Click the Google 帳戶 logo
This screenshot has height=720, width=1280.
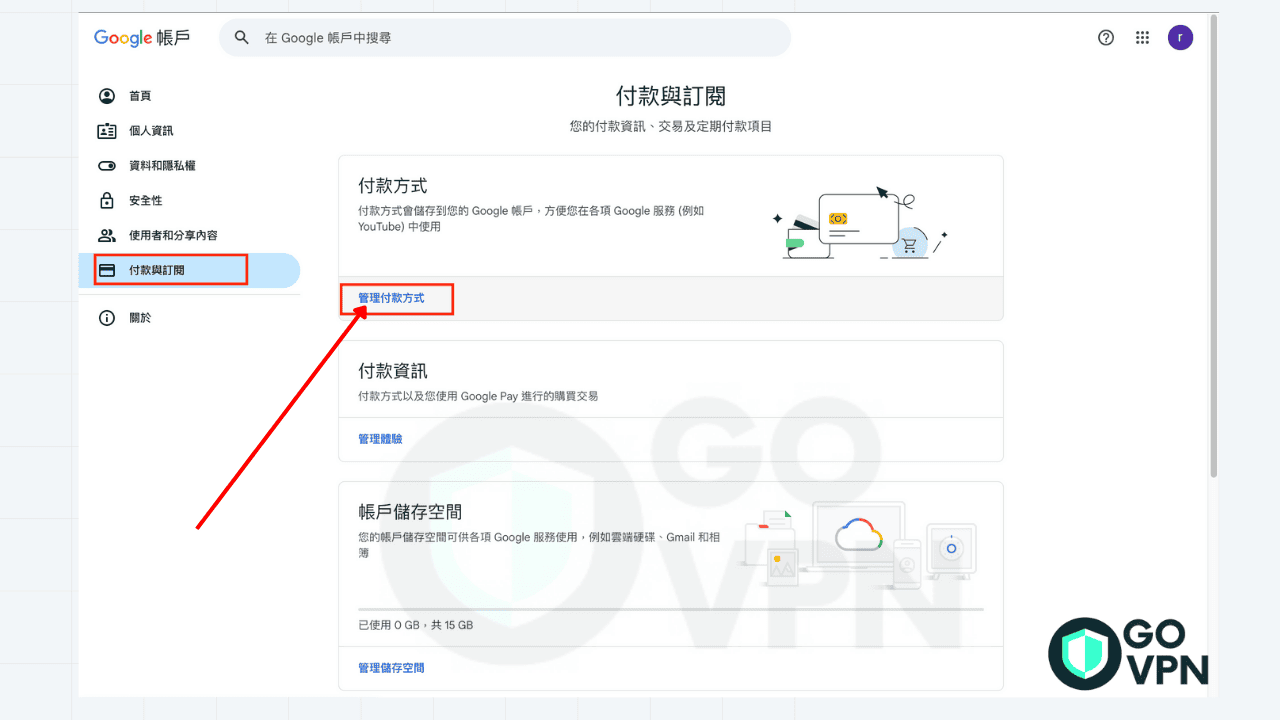click(x=142, y=37)
